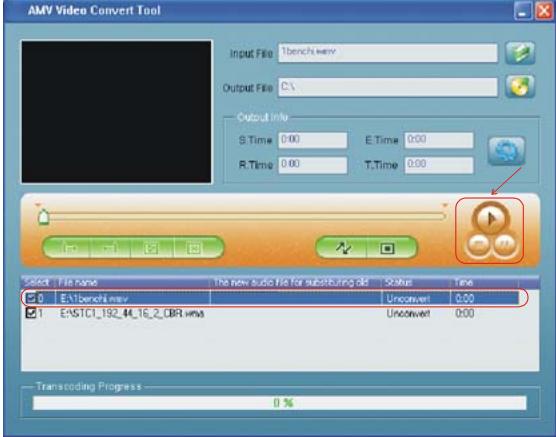Uncheck file 0 1benchi.wmv checkbox
The height and width of the screenshot is (437, 556).
31,298
